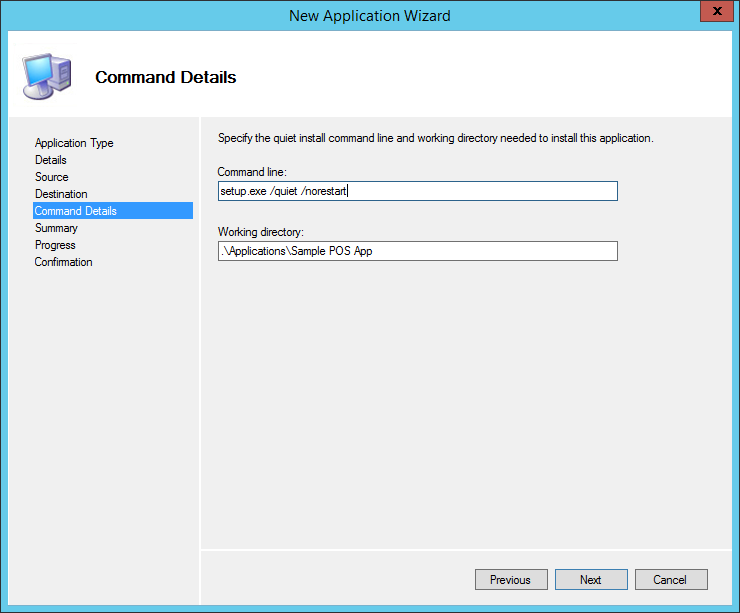Image resolution: width=740 pixels, height=613 pixels.
Task: Click the Summary step in sidebar
Action: click(x=56, y=228)
